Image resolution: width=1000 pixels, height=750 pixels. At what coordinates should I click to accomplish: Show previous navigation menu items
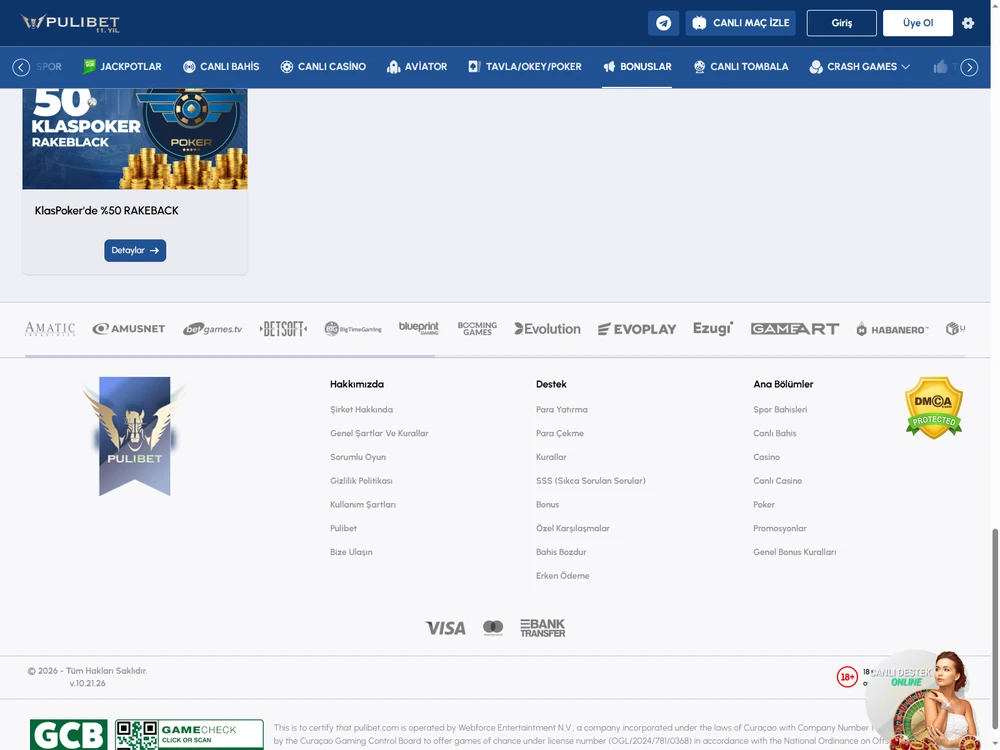(x=21, y=67)
